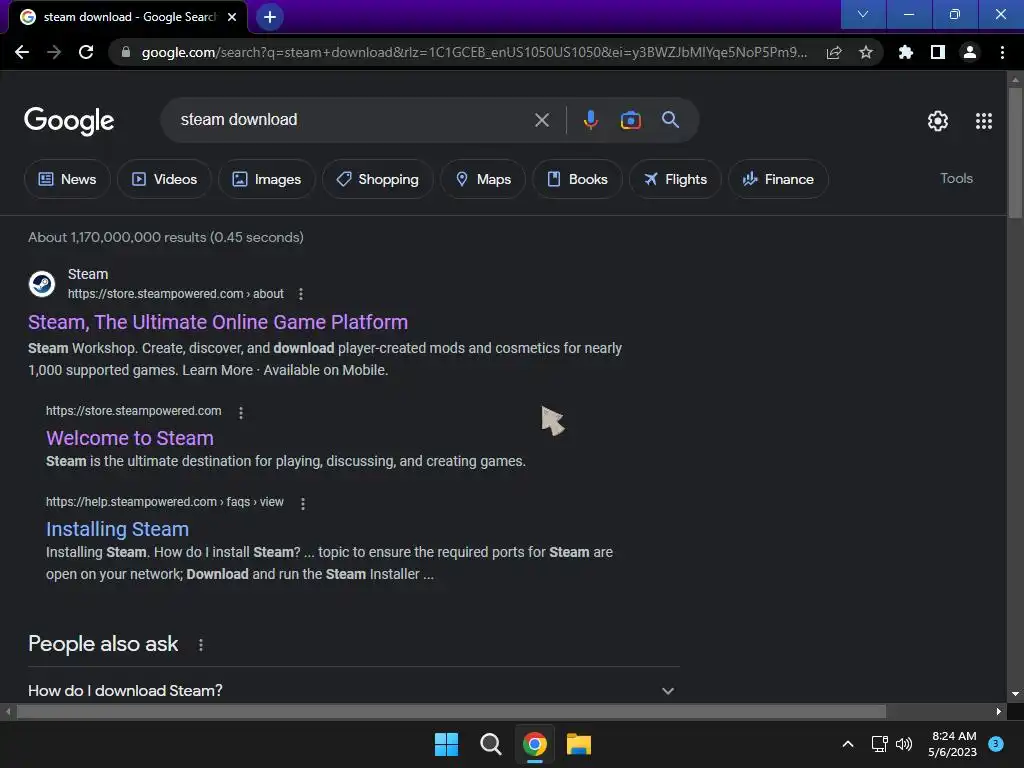Image resolution: width=1024 pixels, height=768 pixels.
Task: Switch to Finance results
Action: [778, 179]
